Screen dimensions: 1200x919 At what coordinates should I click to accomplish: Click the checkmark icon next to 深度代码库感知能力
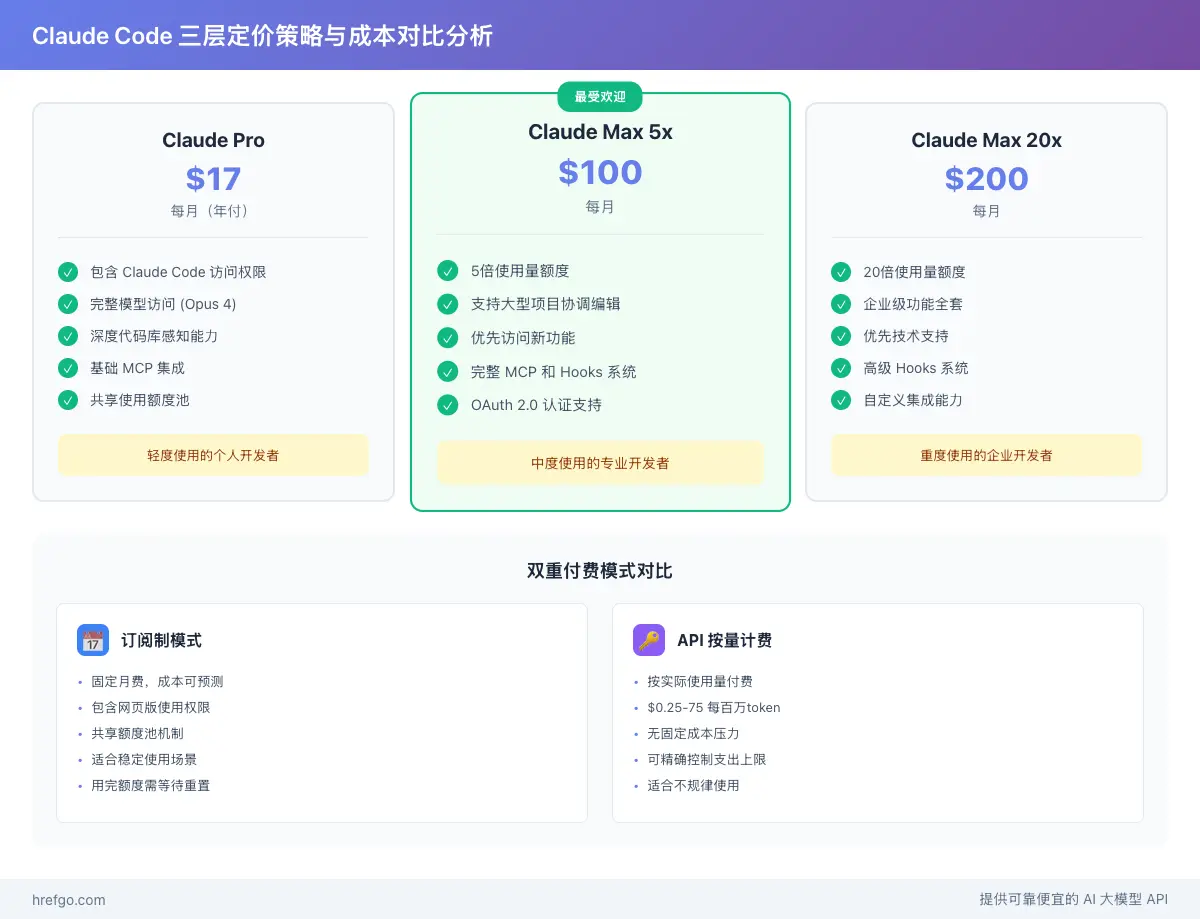click(68, 336)
